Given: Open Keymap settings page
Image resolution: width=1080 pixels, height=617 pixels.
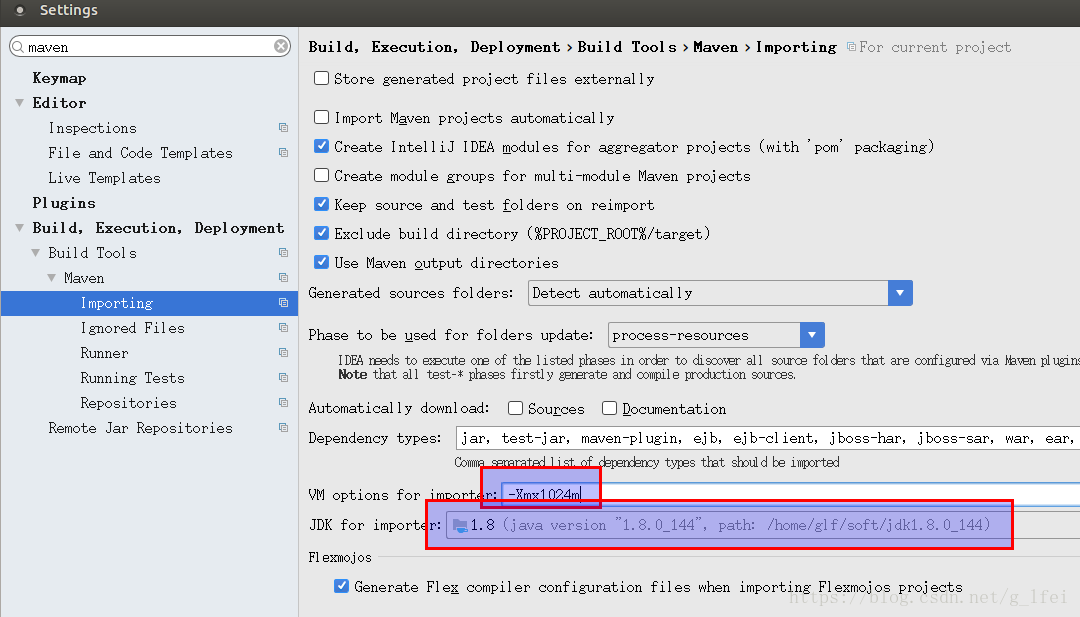Looking at the screenshot, I should tap(59, 78).
